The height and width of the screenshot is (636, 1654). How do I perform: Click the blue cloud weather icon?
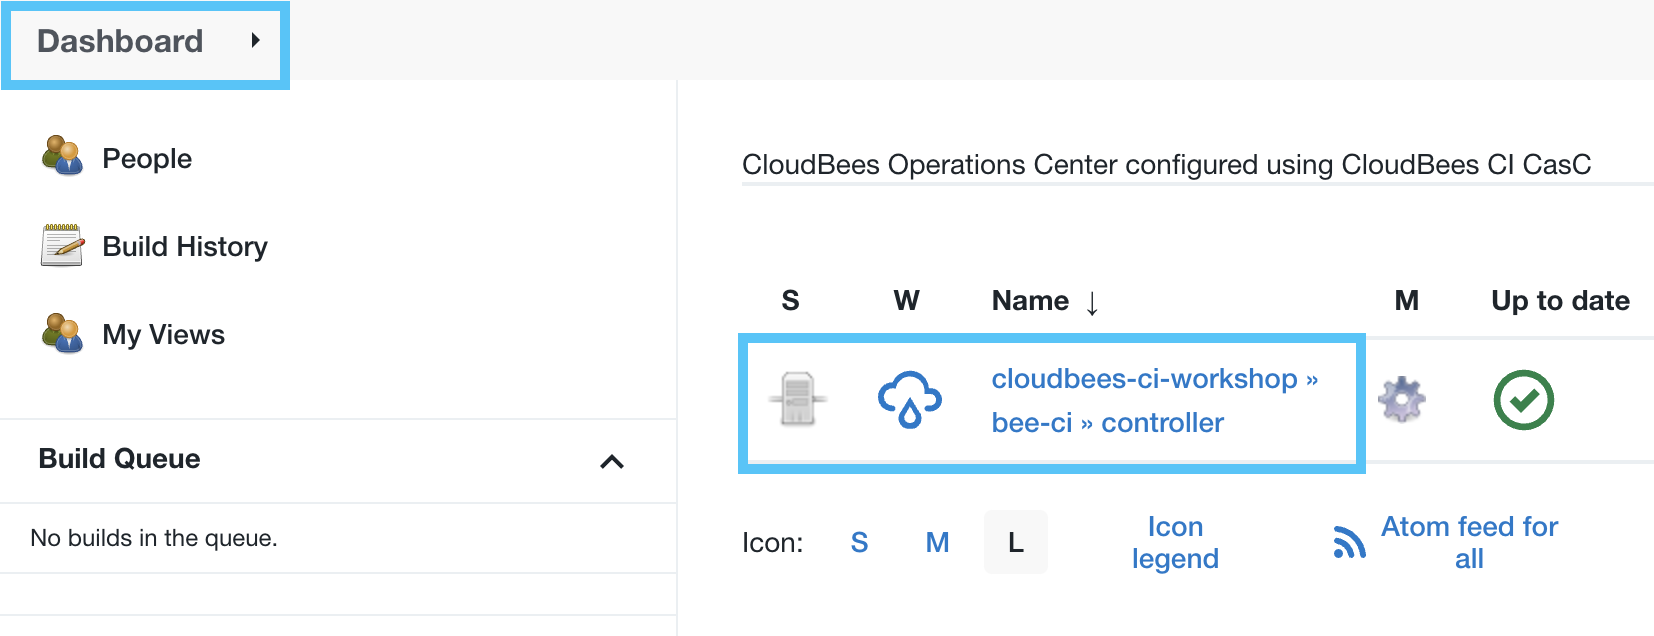click(909, 400)
